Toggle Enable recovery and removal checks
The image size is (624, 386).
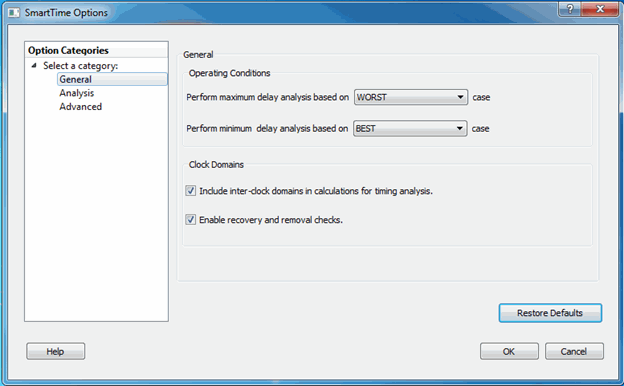tap(191, 220)
